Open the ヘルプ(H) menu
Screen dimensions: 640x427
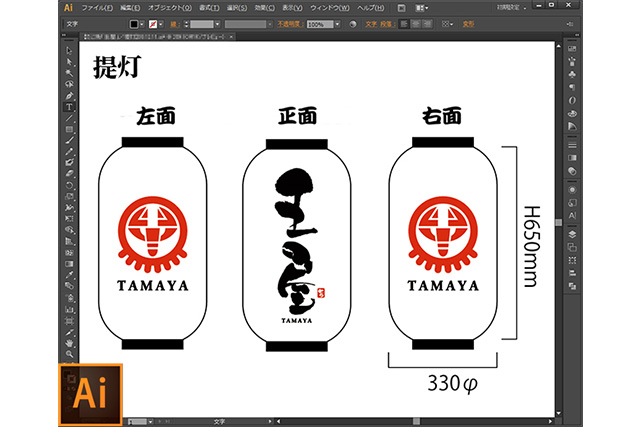pos(371,8)
